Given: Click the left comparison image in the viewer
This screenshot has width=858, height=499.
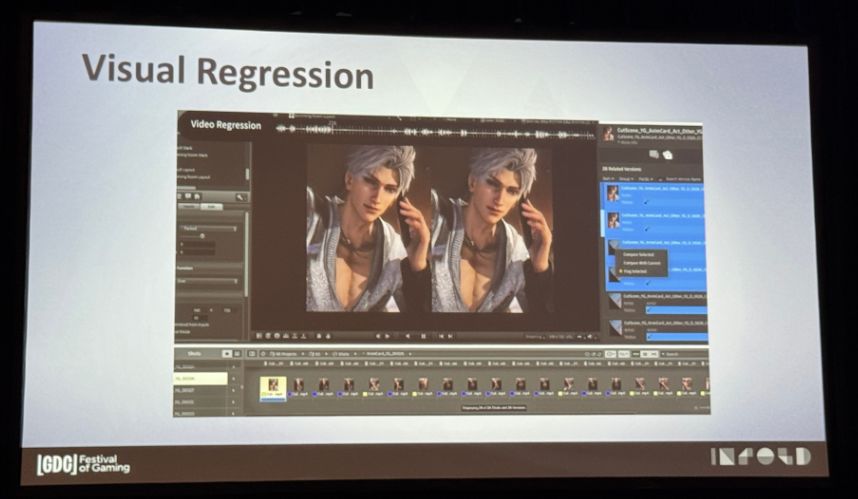Looking at the screenshot, I should pos(361,229).
